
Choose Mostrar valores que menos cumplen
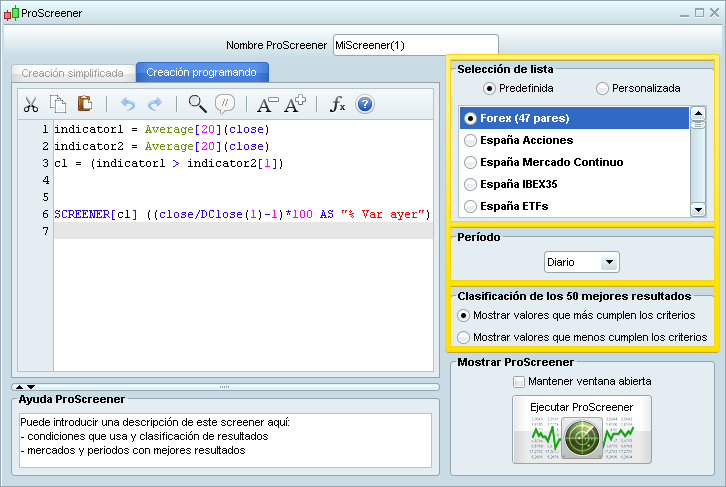coord(463,337)
